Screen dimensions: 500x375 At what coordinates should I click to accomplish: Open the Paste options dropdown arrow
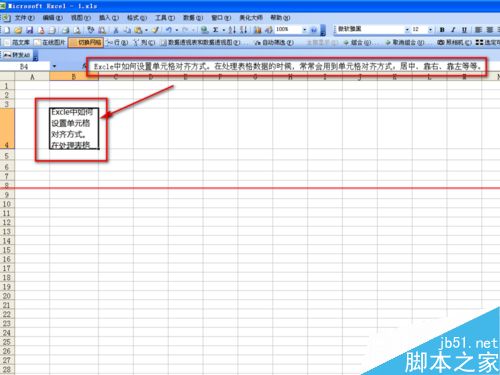pyautogui.click(x=146, y=30)
